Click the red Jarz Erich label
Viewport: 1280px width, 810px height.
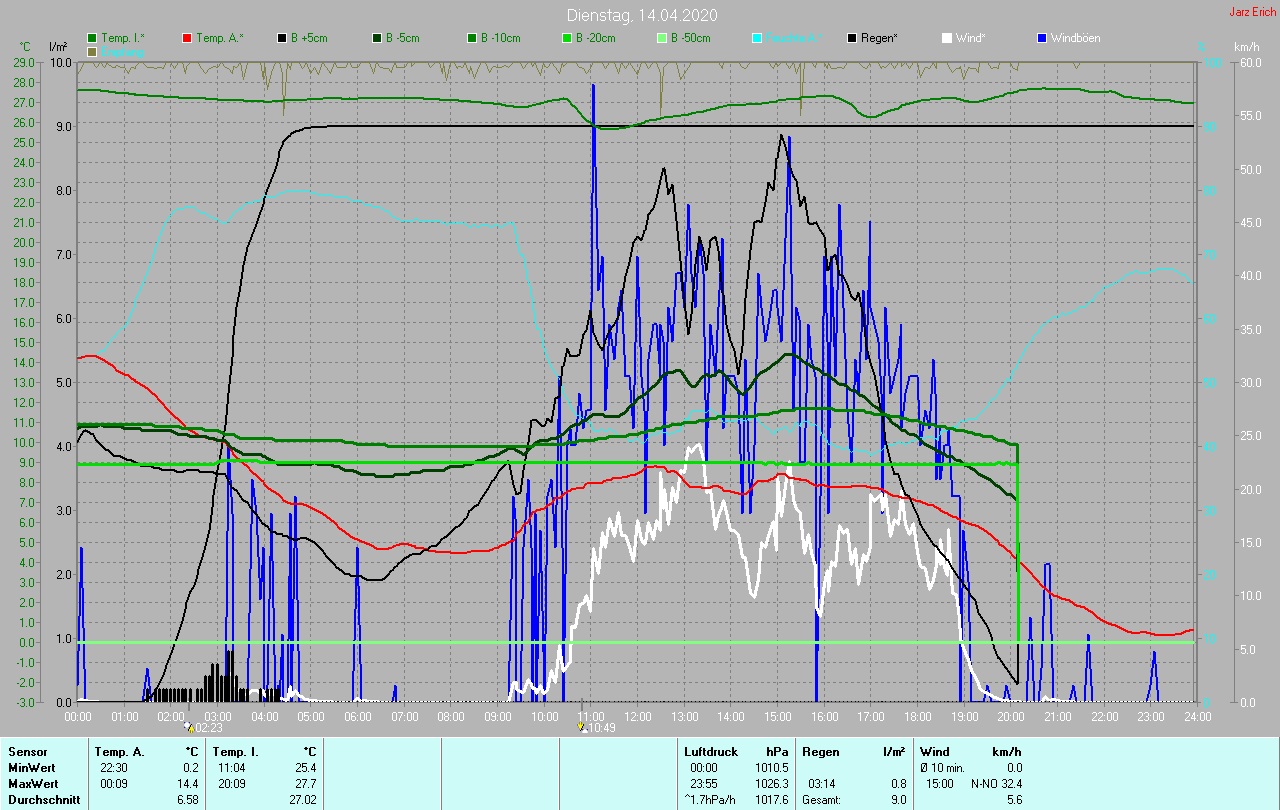click(1252, 12)
